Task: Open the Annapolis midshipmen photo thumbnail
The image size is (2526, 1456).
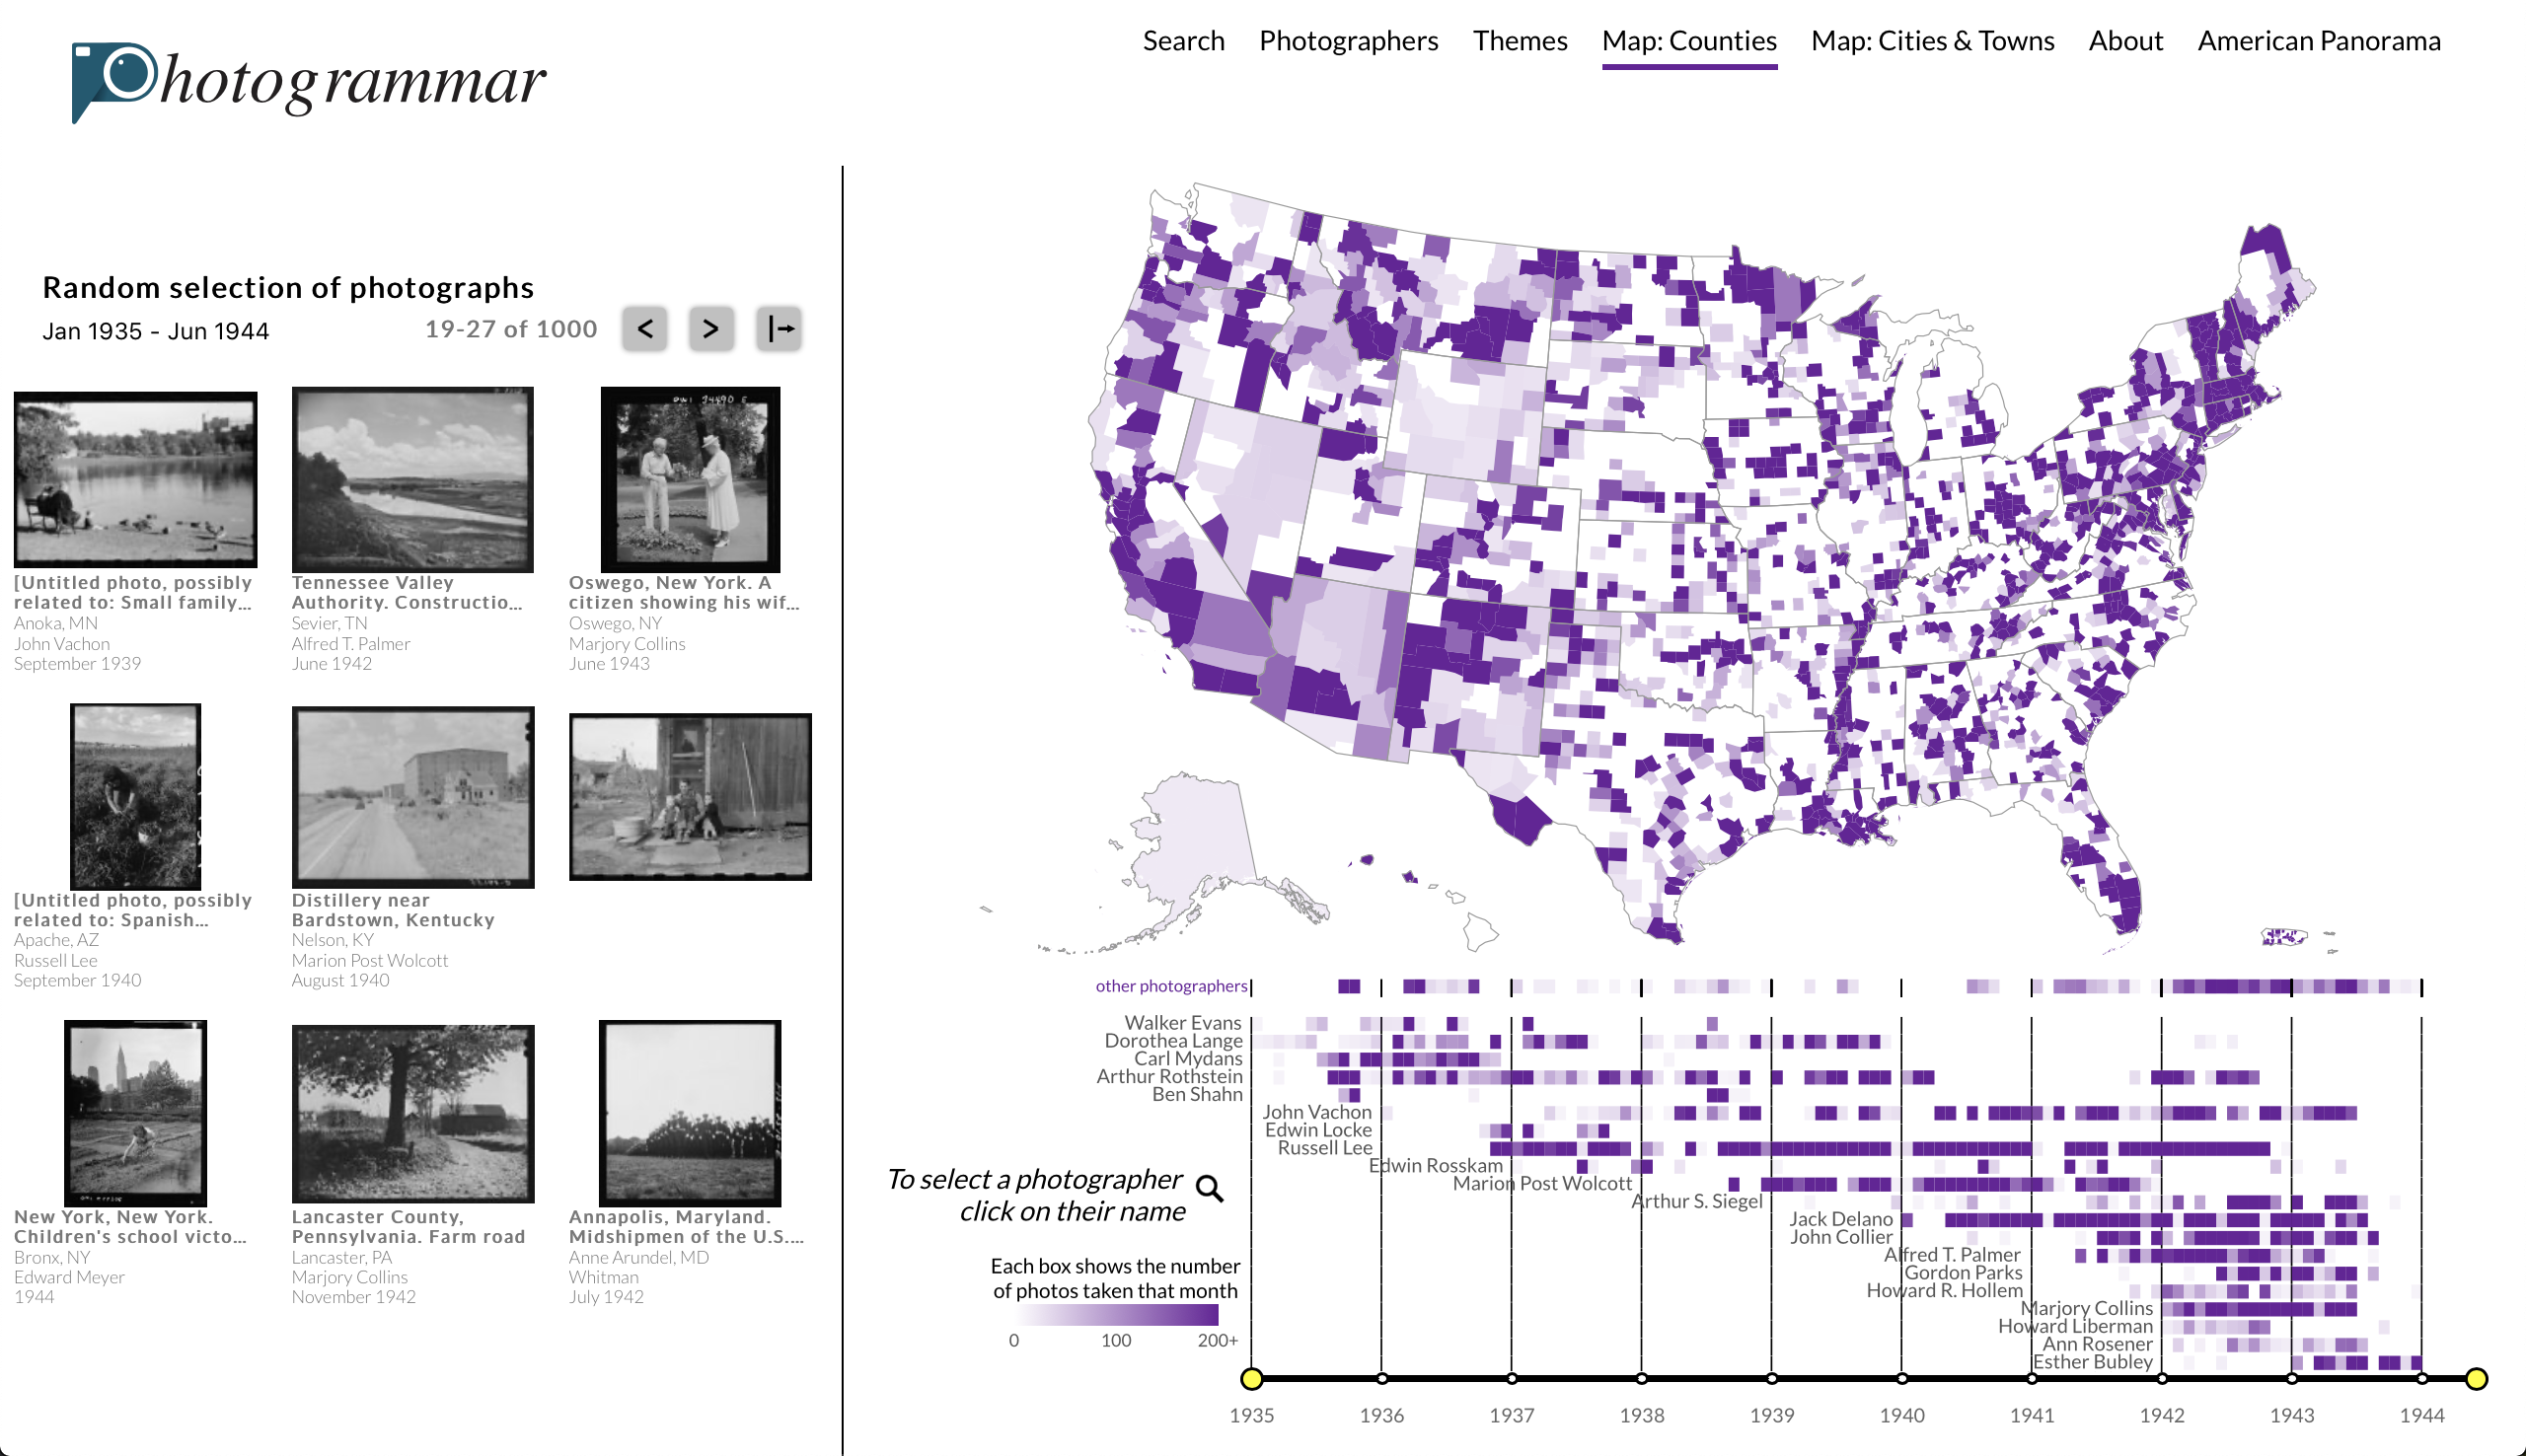Action: pos(690,1113)
